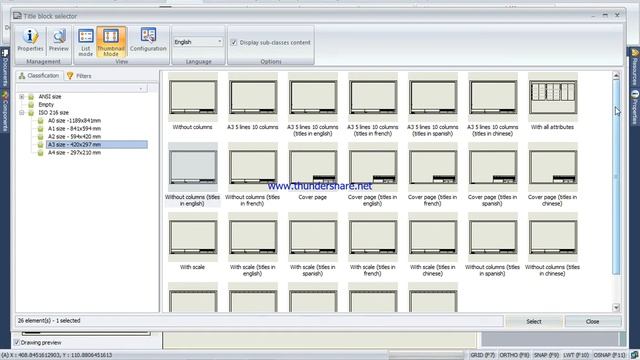Open the Properties side panel on right
The image size is (640, 360).
click(635, 108)
